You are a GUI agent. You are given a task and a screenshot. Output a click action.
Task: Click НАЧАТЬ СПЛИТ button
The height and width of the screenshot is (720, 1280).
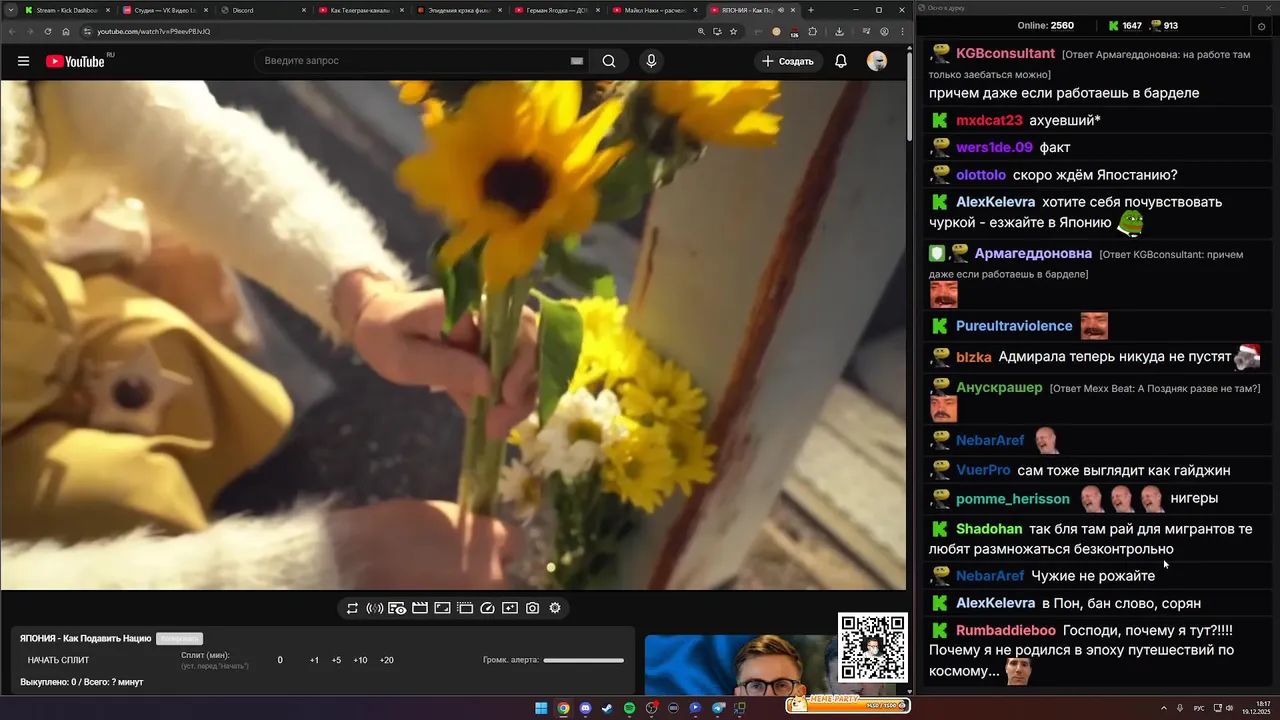click(x=58, y=660)
